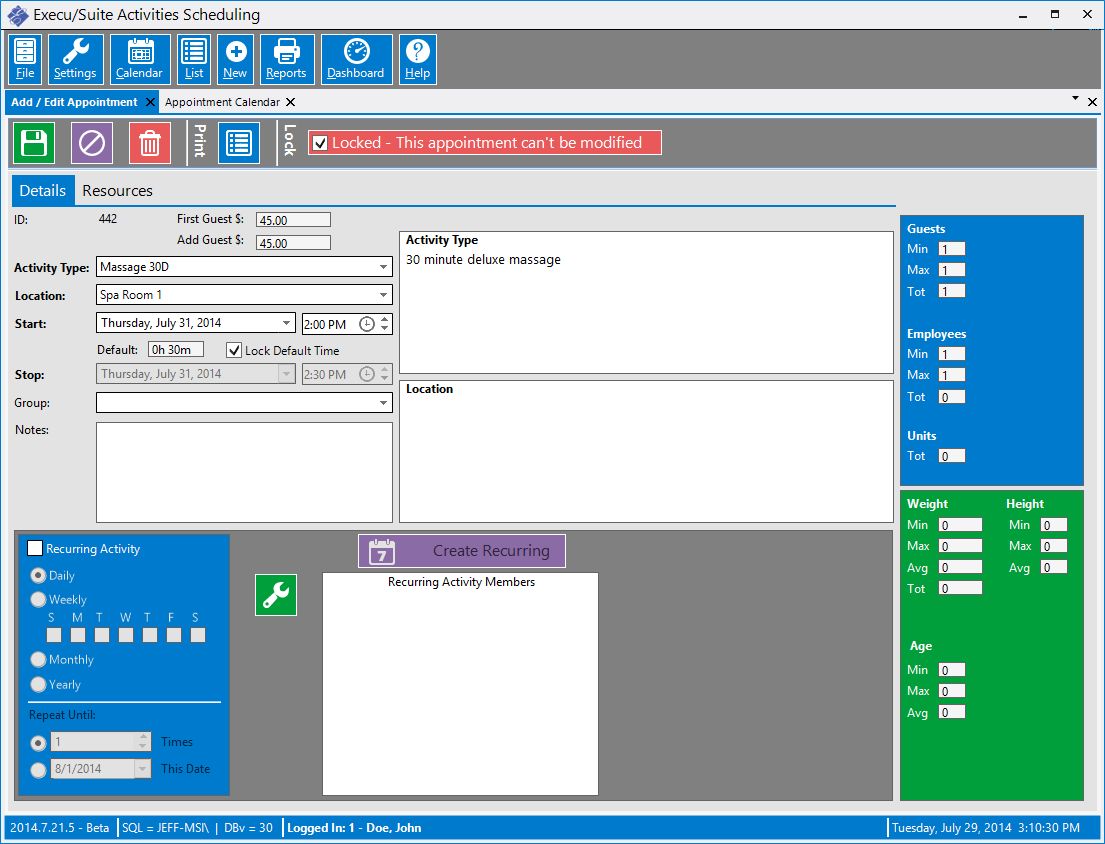Expand the Activity Type dropdown
Screen dimensions: 1105x844
point(383,267)
